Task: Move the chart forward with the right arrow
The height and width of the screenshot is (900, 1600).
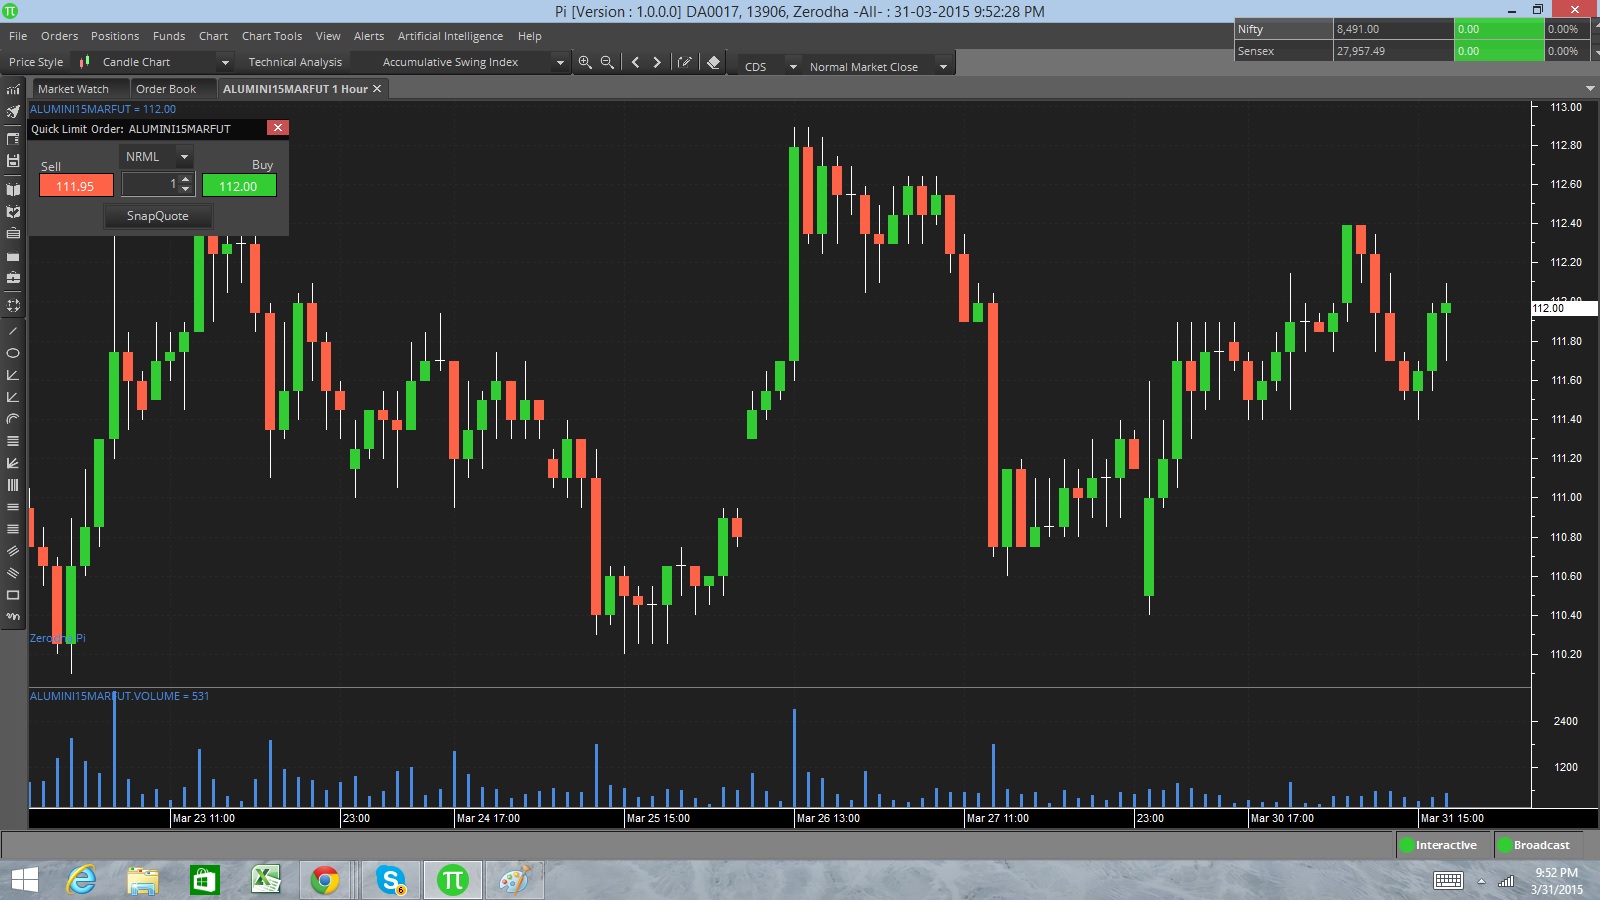Action: (657, 62)
